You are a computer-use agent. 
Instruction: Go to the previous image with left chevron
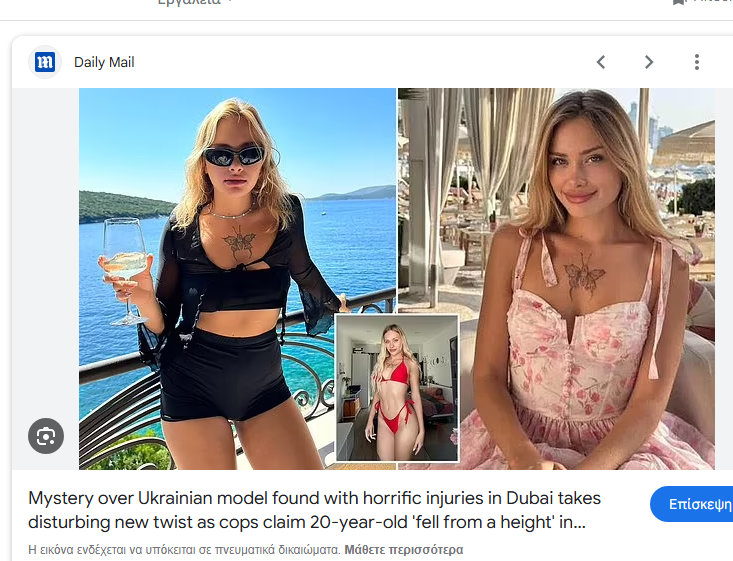point(601,62)
